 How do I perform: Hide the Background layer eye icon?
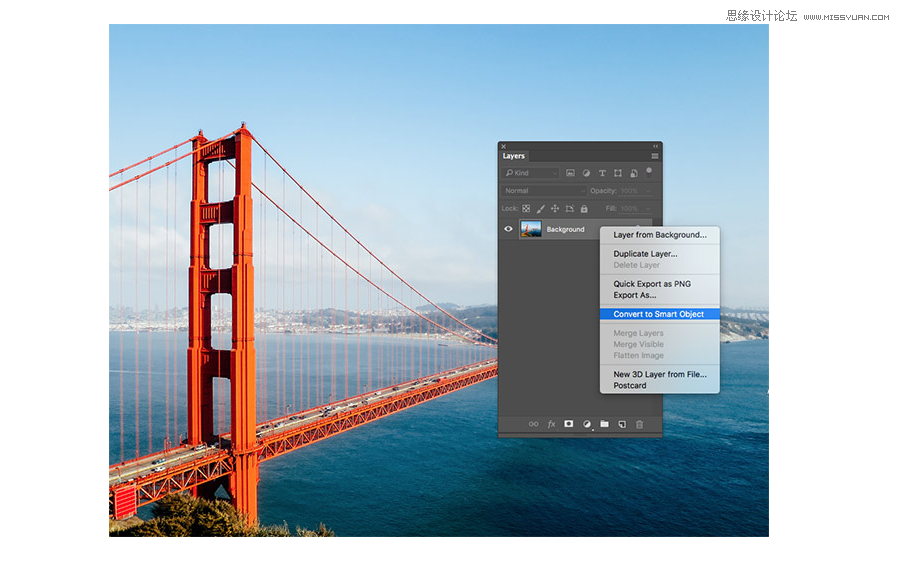(508, 229)
